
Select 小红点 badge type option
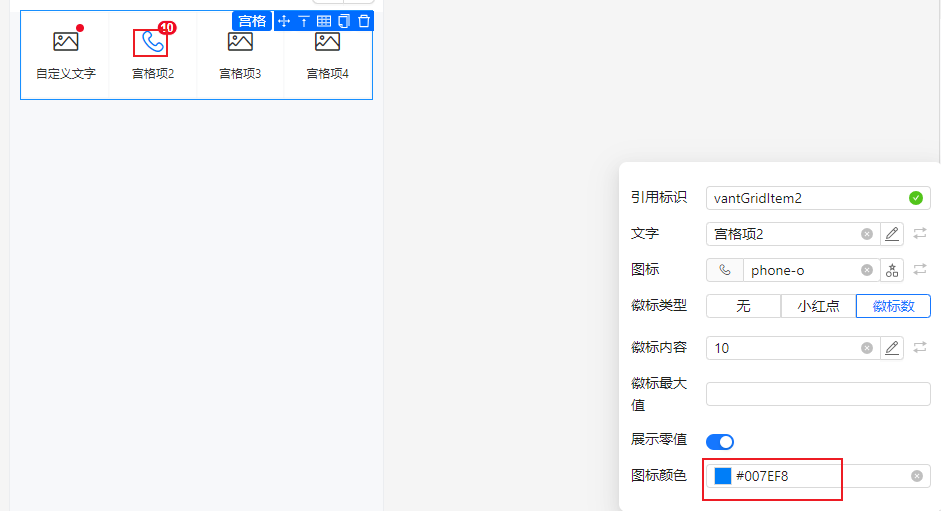click(x=818, y=306)
